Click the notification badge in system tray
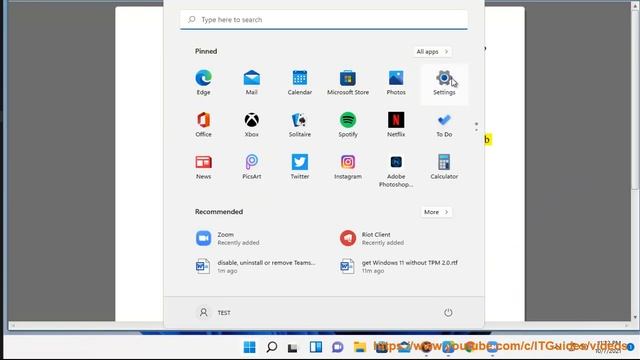Screen dimensions: 640x360 (630, 347)
